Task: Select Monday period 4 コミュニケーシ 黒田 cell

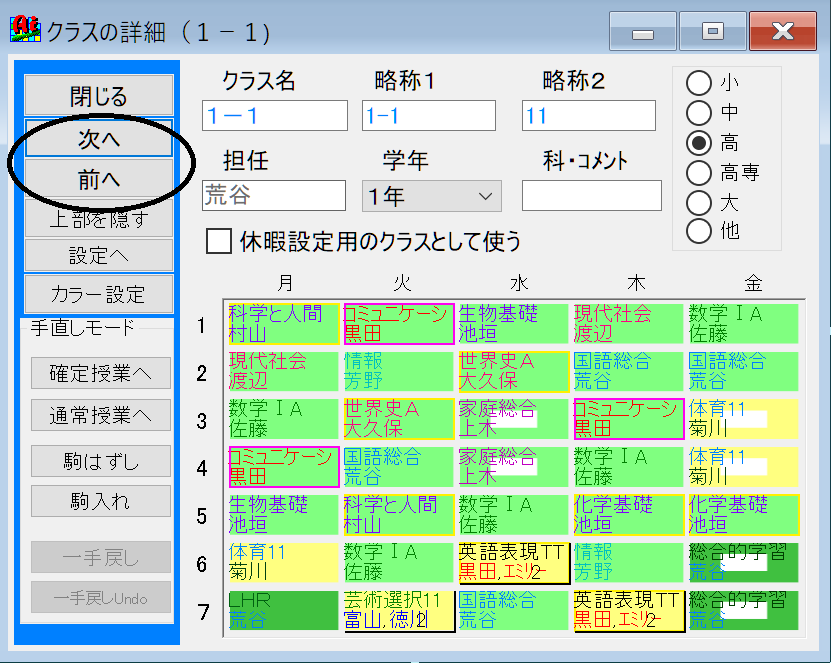Action: pos(284,467)
